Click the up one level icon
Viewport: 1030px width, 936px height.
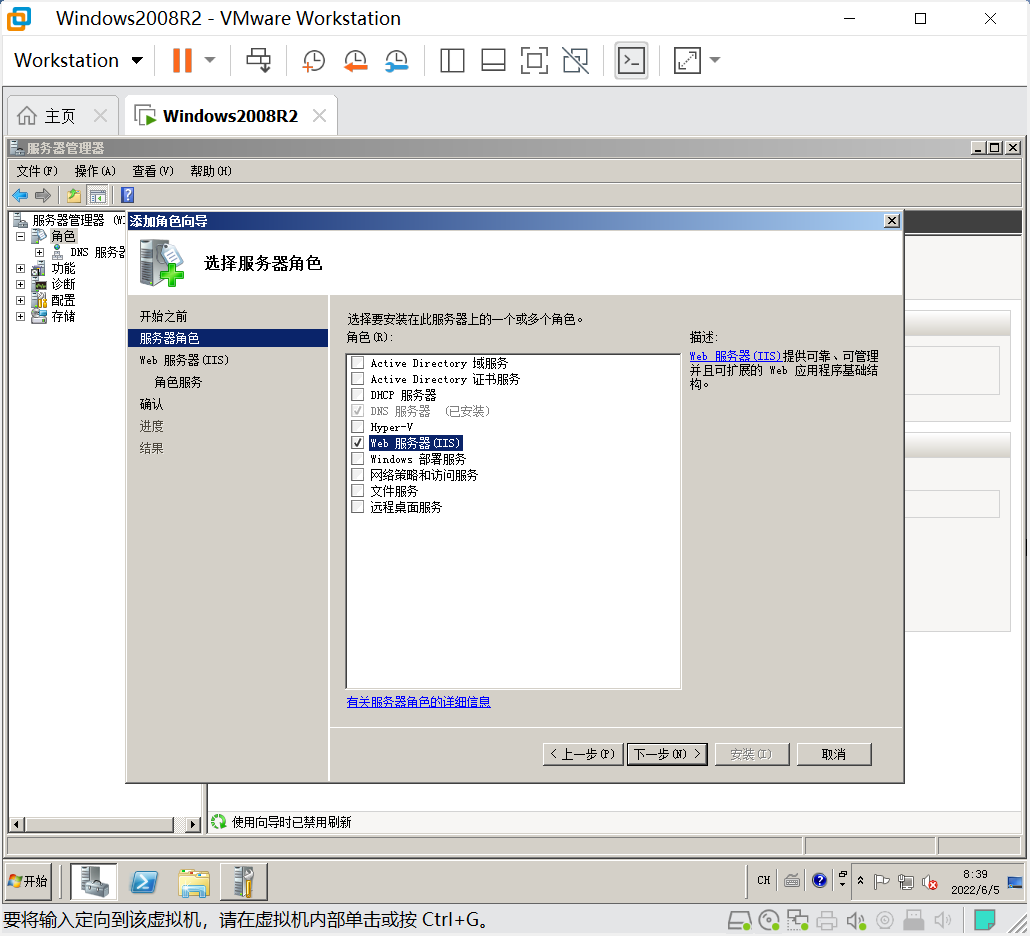click(74, 195)
